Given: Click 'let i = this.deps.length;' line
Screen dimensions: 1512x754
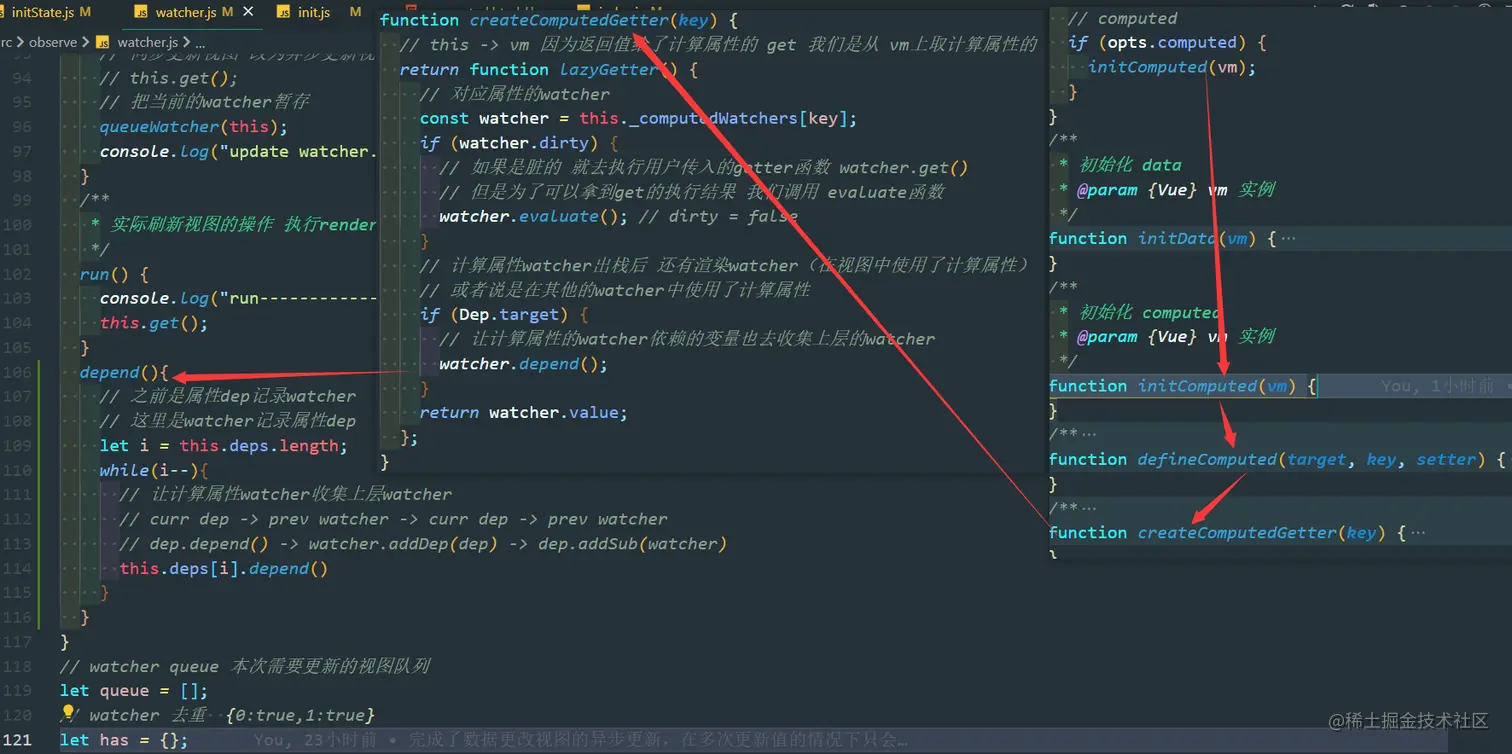Looking at the screenshot, I should pos(224,446).
